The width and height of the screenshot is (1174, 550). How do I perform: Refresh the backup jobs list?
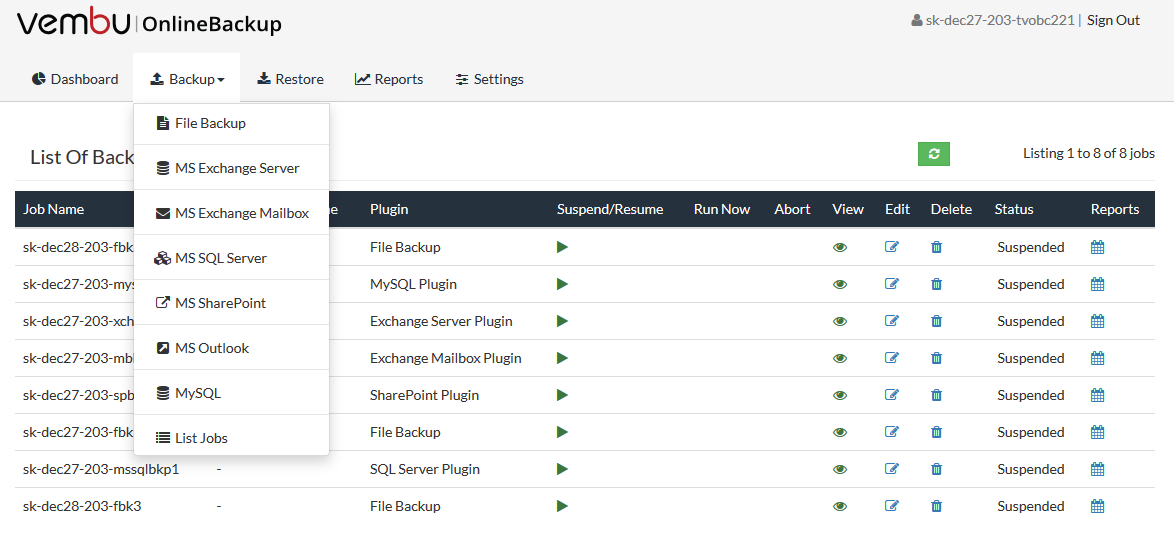pyautogui.click(x=934, y=153)
